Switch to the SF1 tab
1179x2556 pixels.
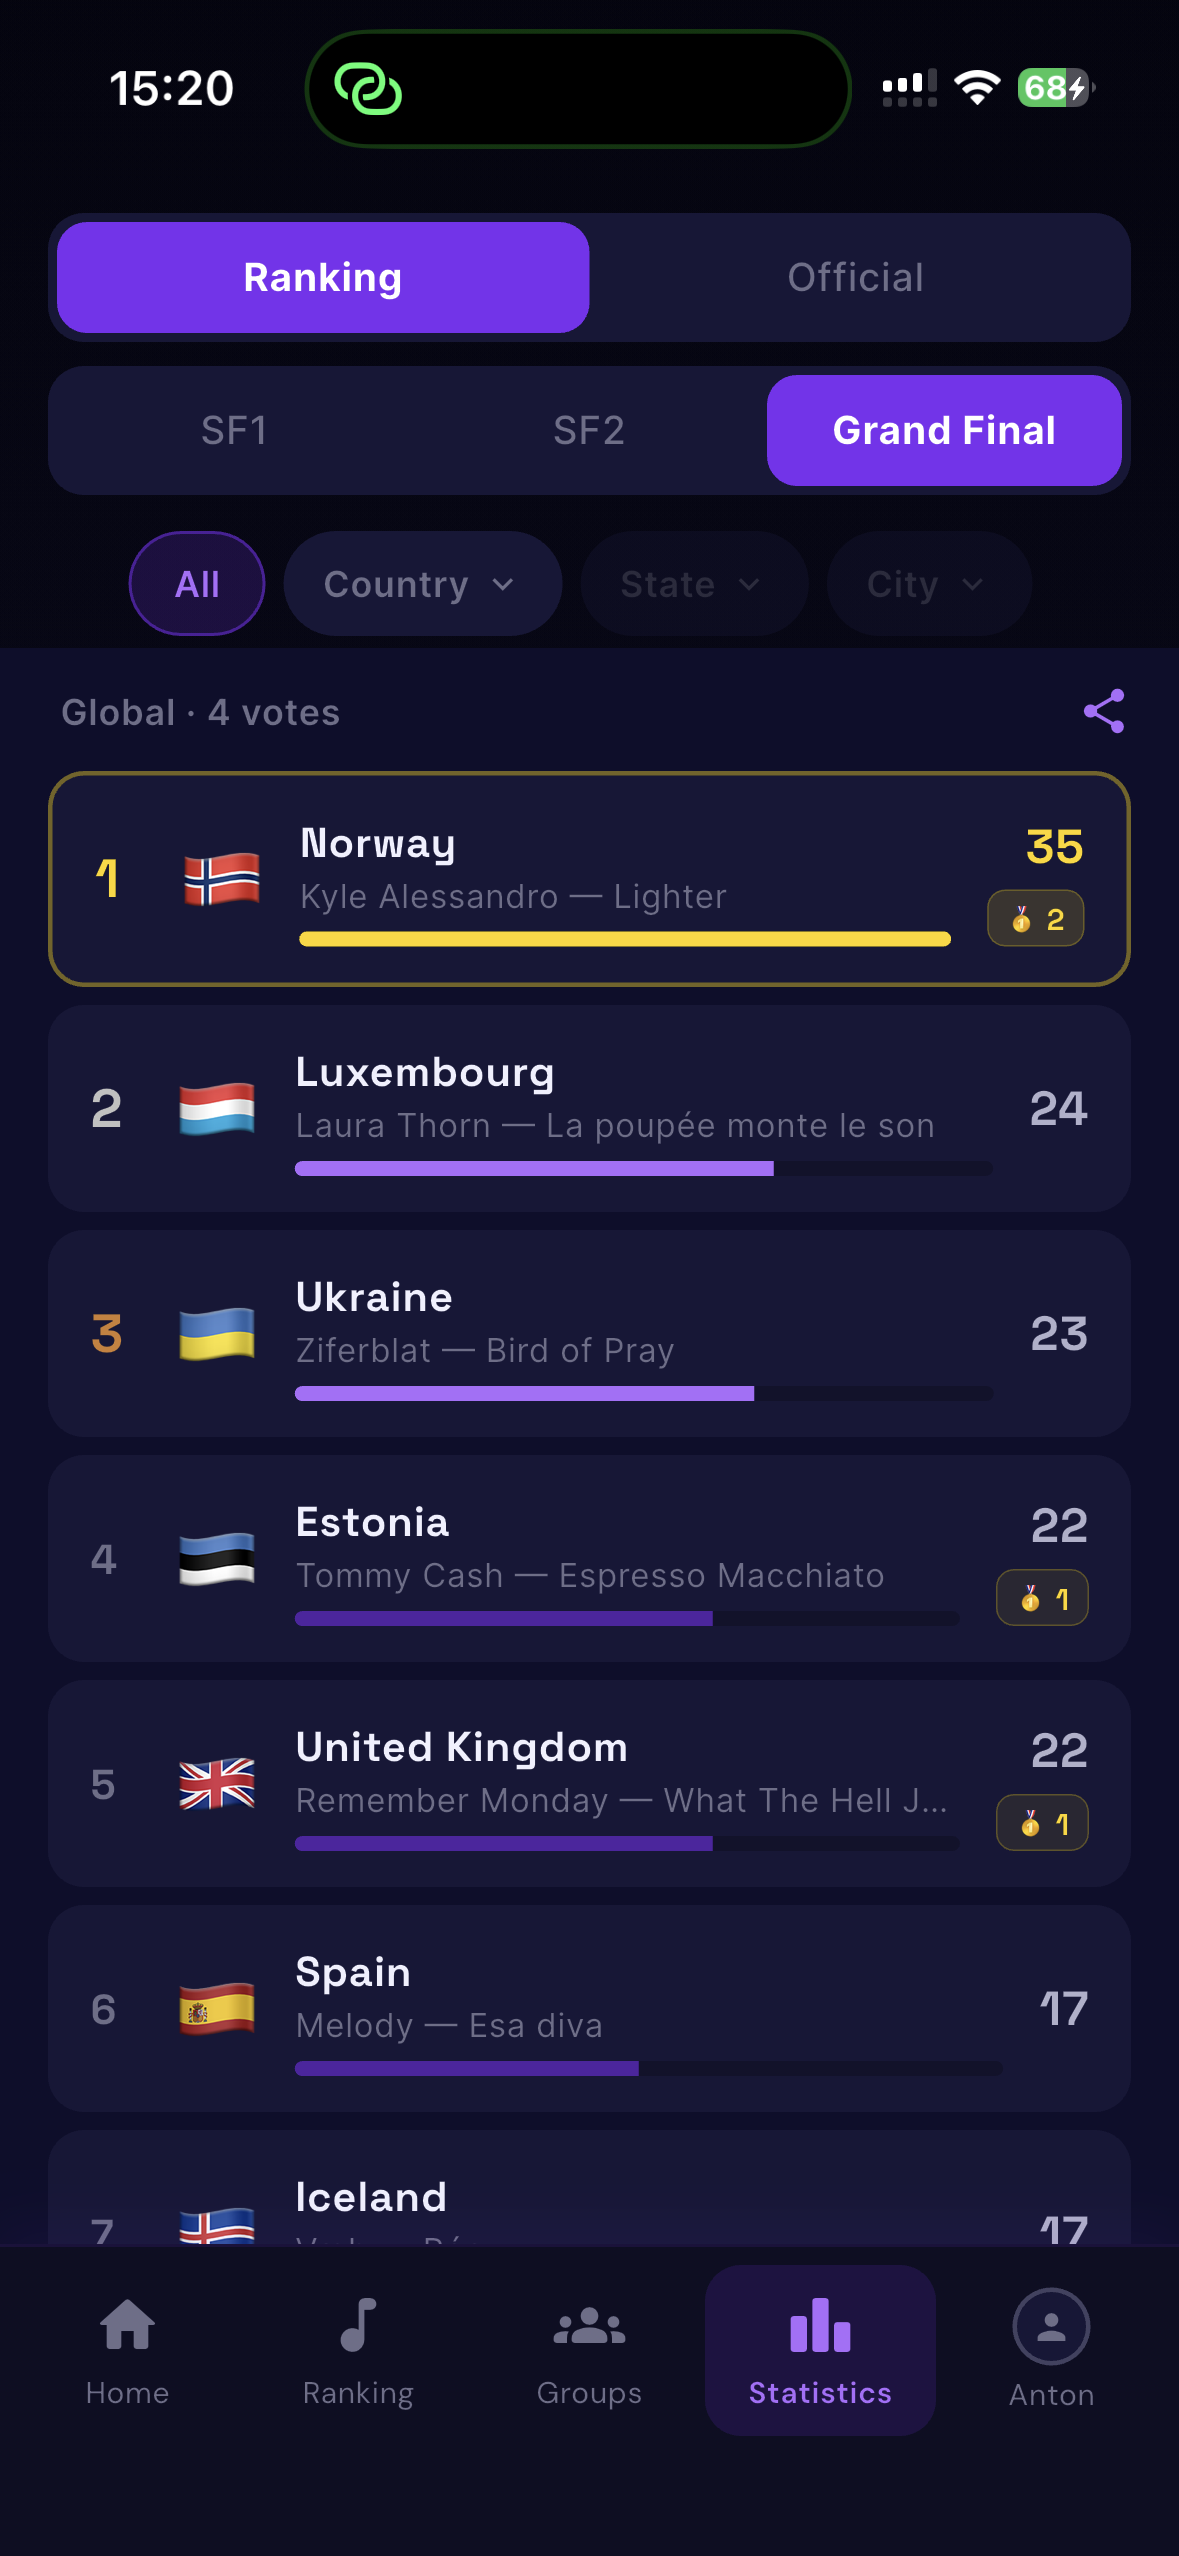(x=234, y=431)
